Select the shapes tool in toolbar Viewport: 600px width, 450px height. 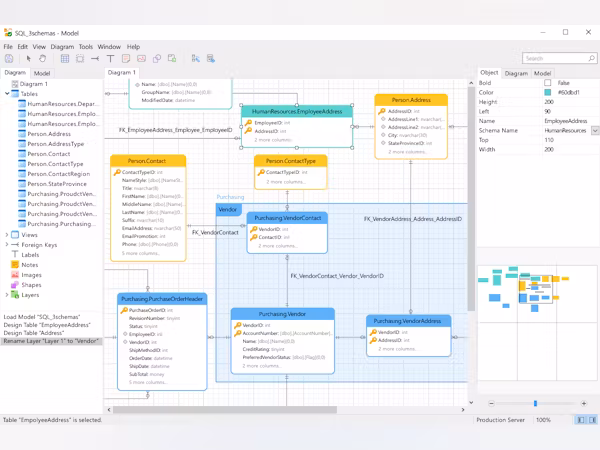coord(157,59)
